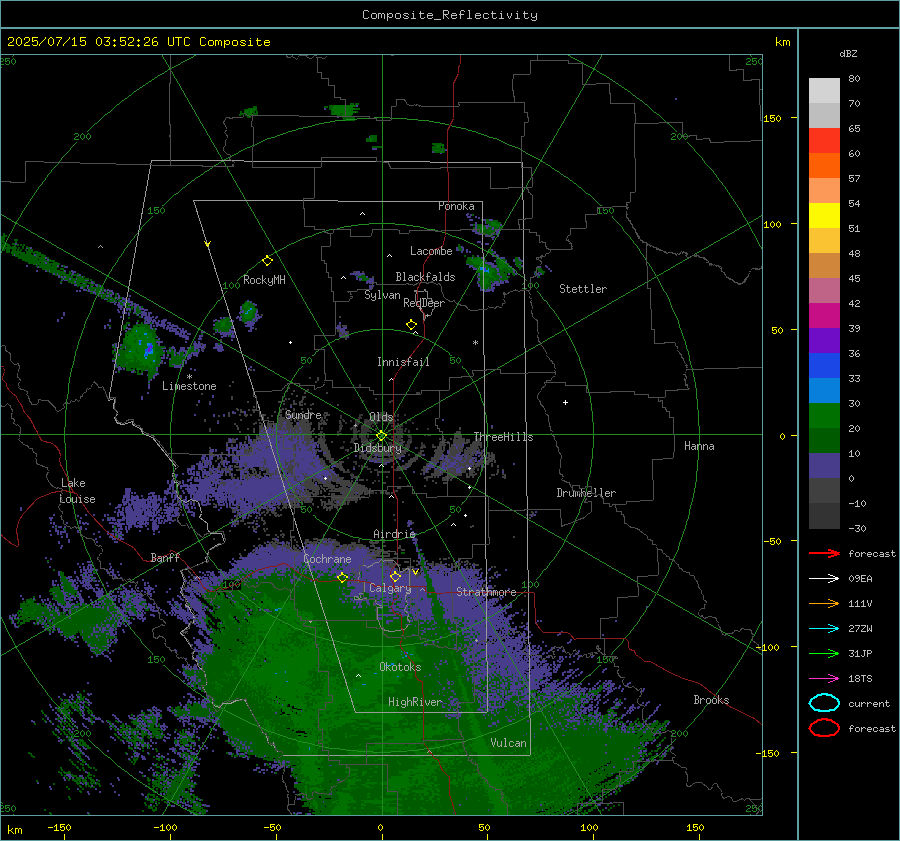Click the yellow diamond marker above Calgary

pyautogui.click(x=395, y=576)
